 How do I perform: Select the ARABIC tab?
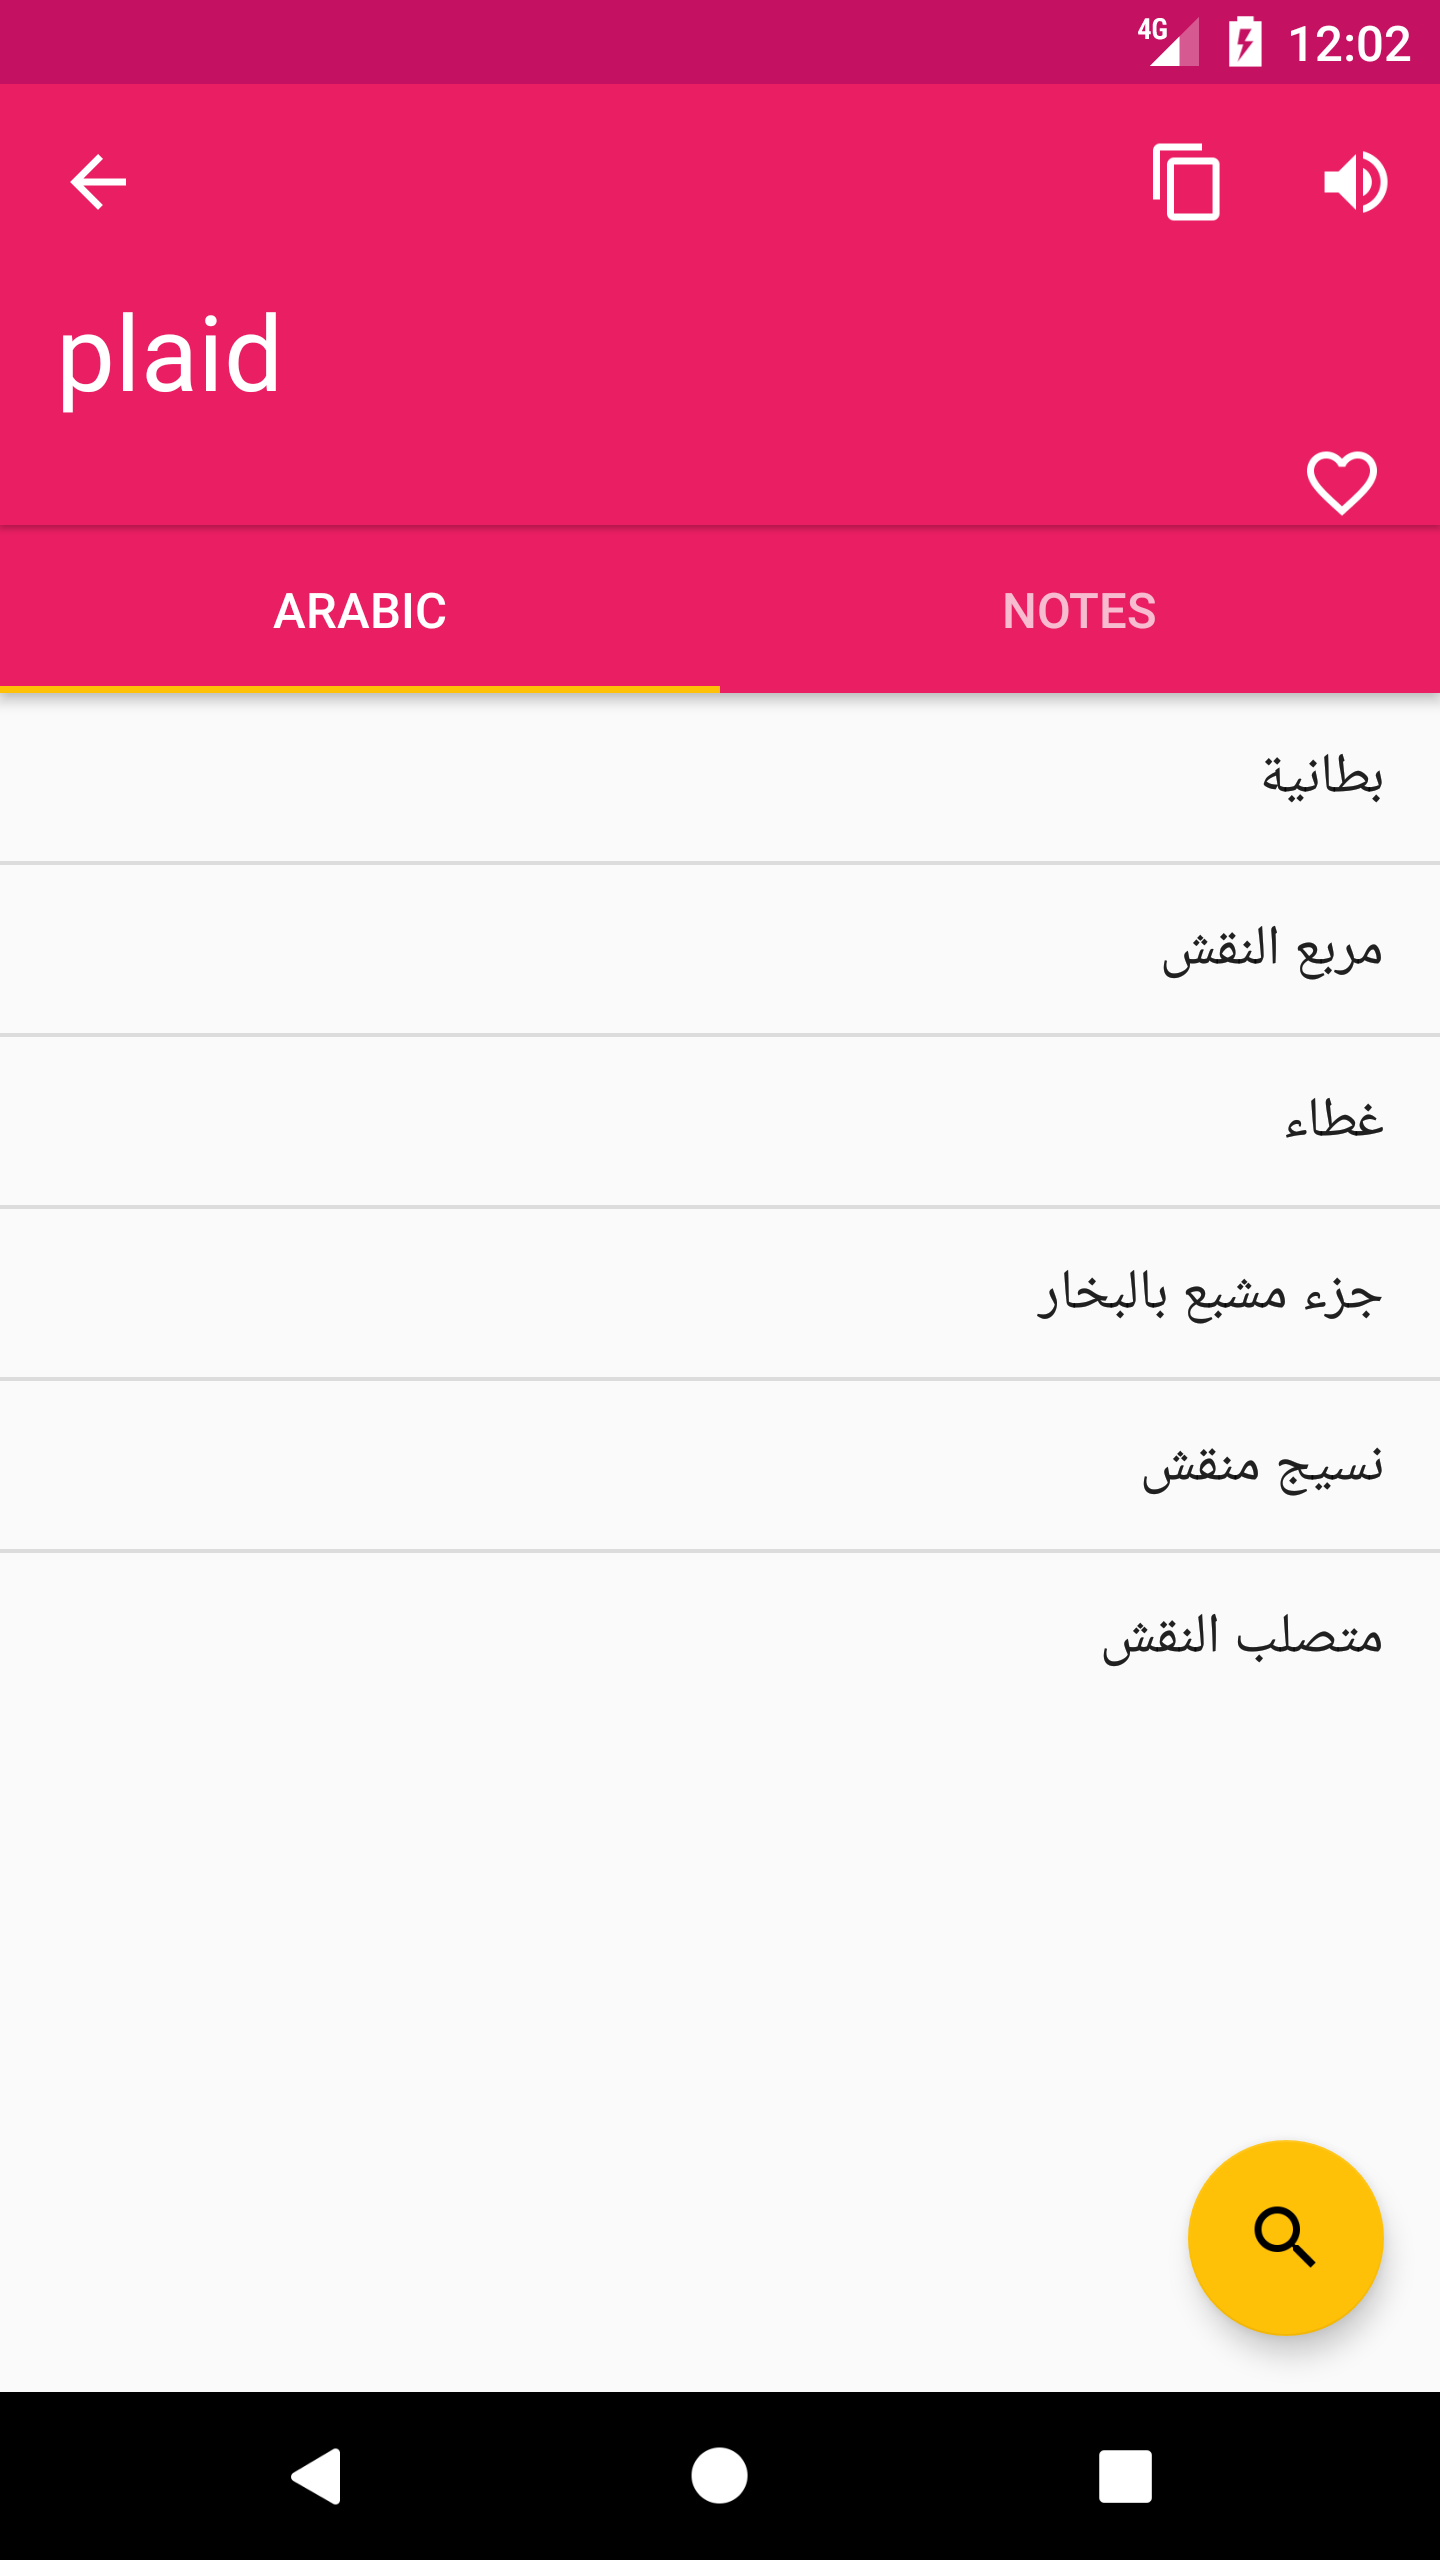(x=360, y=611)
